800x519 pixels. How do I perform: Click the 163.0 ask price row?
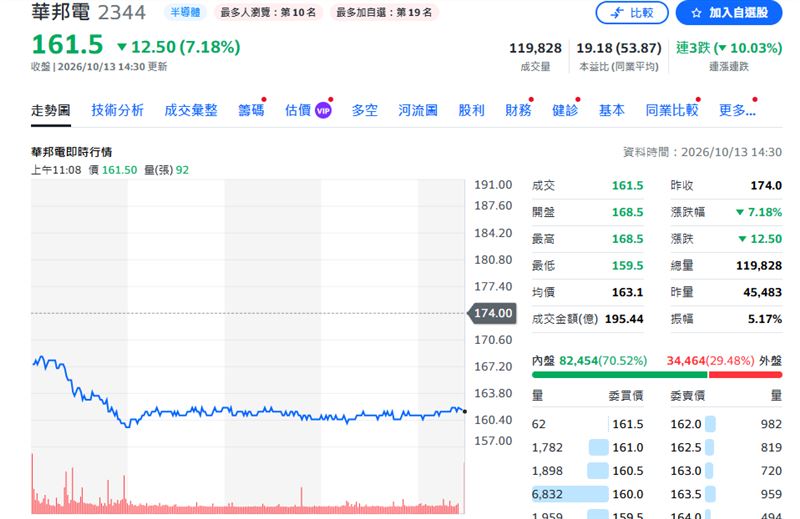click(726, 471)
